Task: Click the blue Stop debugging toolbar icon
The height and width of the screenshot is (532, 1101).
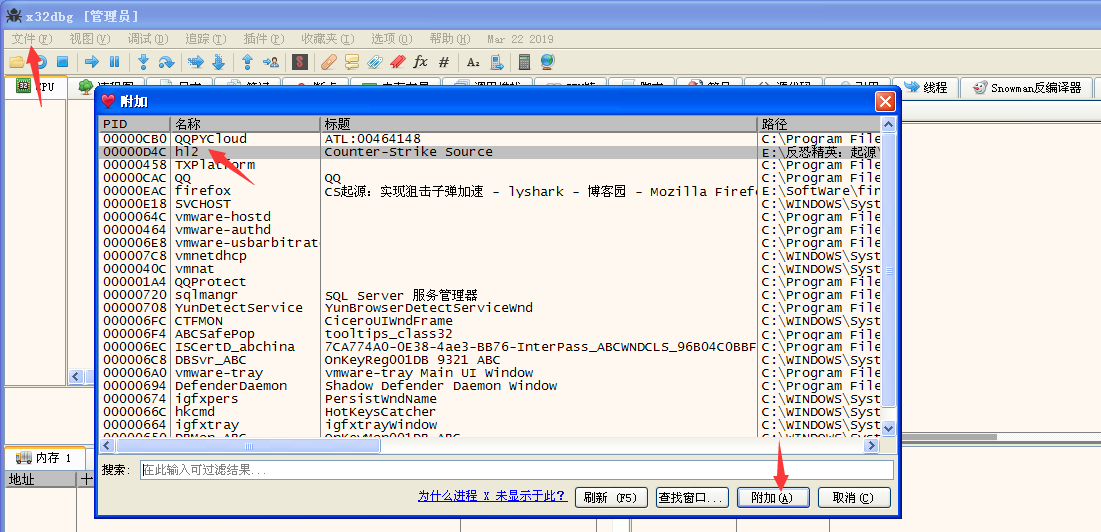Action: pyautogui.click(x=62, y=62)
